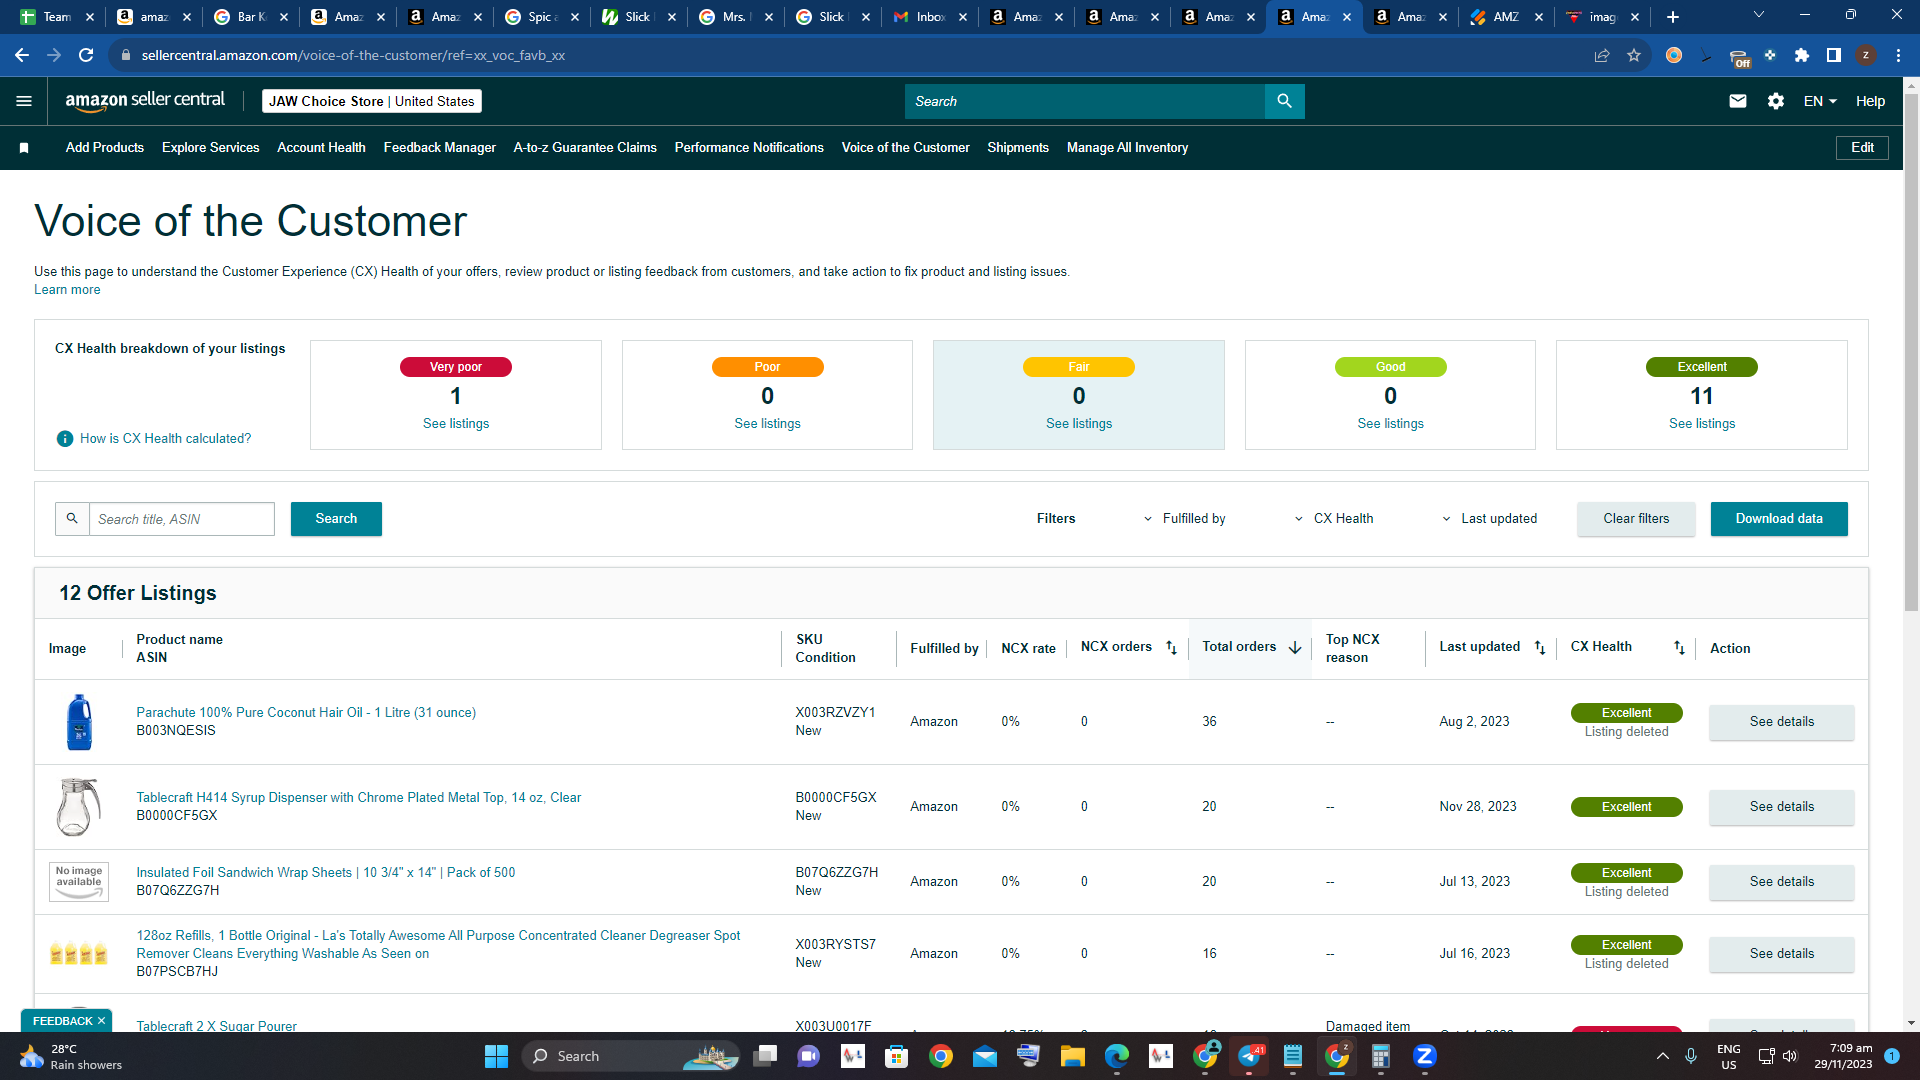Screen dimensions: 1920x1080
Task: Open Manage All Inventory menu item
Action: 1127,148
